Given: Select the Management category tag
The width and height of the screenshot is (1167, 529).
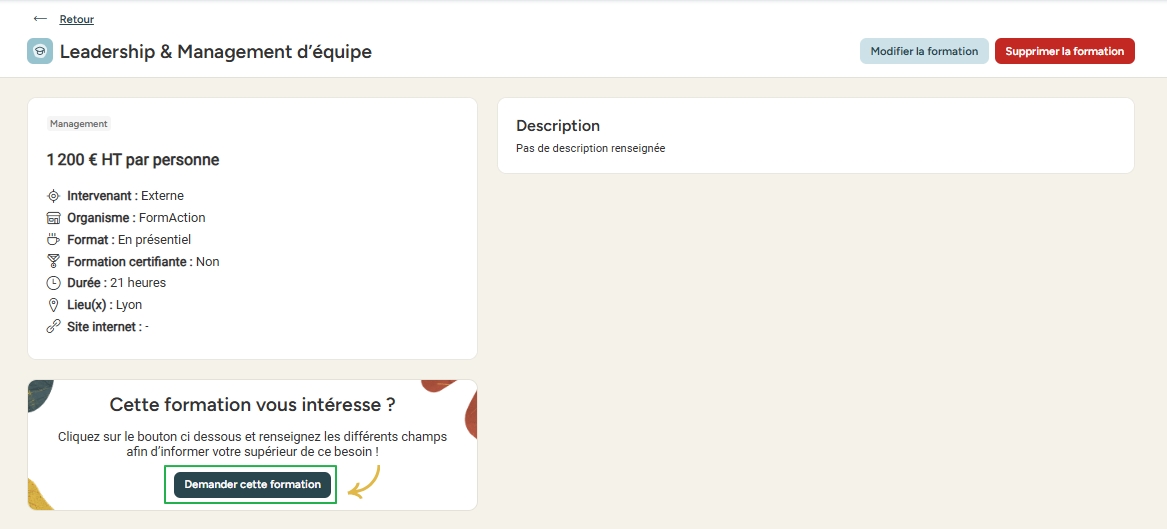Looking at the screenshot, I should [79, 124].
